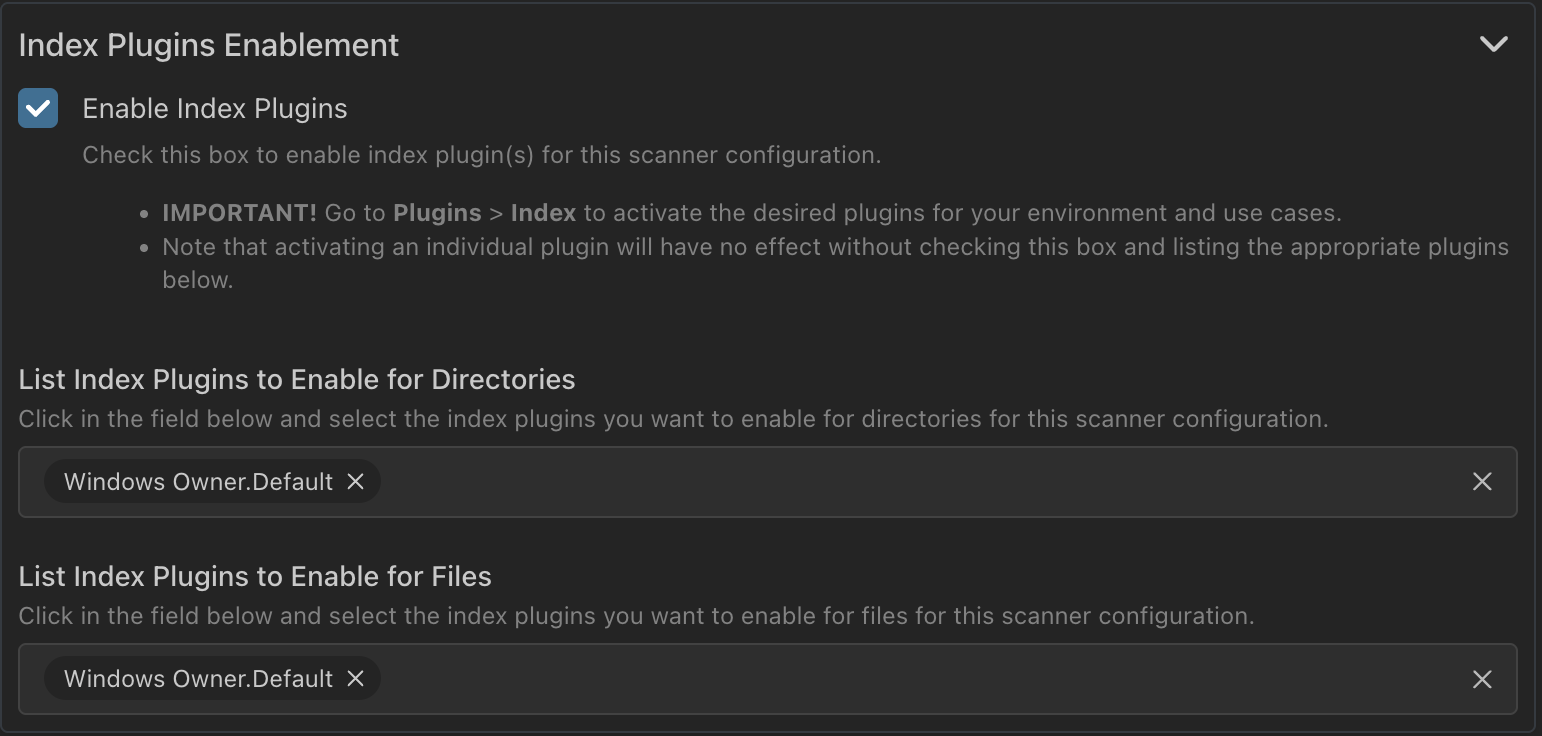Click the 'Check this box to enable' description

(x=481, y=155)
